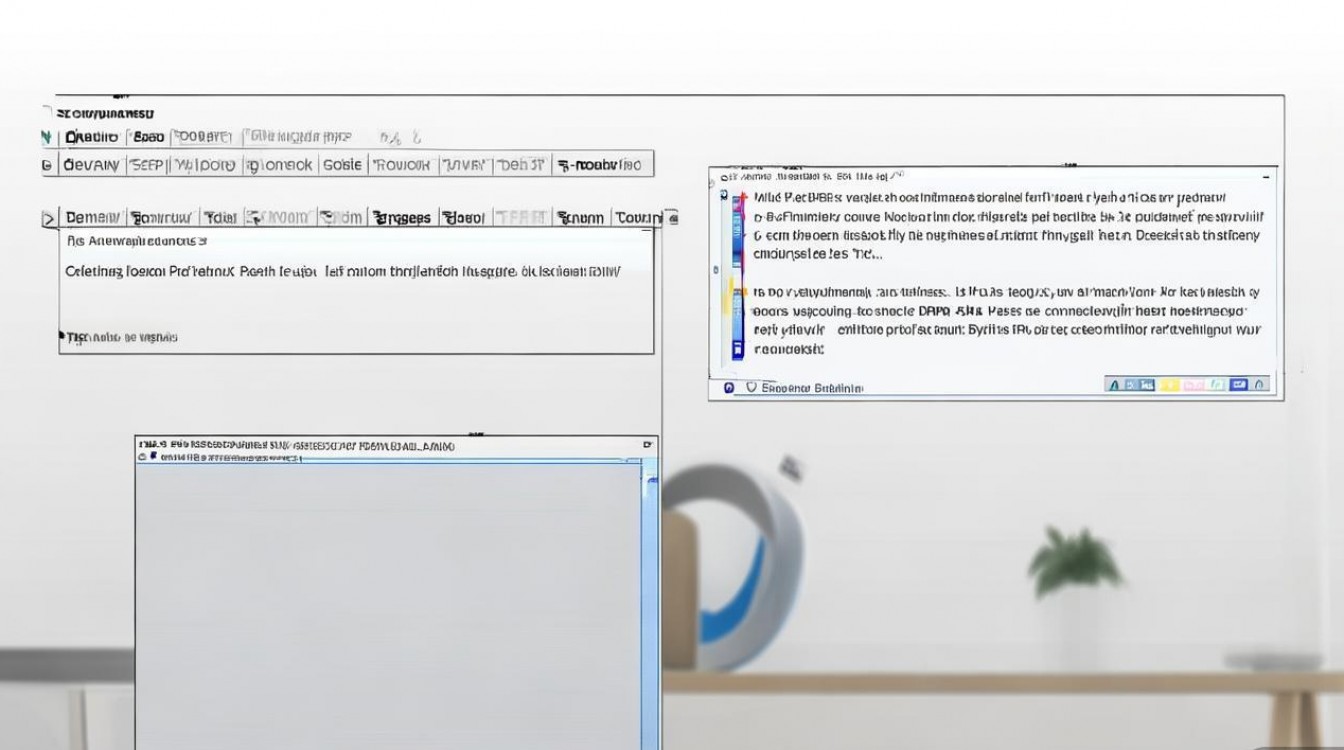Click the dark blue icon near right end of bottom-right strip
This screenshot has height=750, width=1344.
pos(1239,384)
